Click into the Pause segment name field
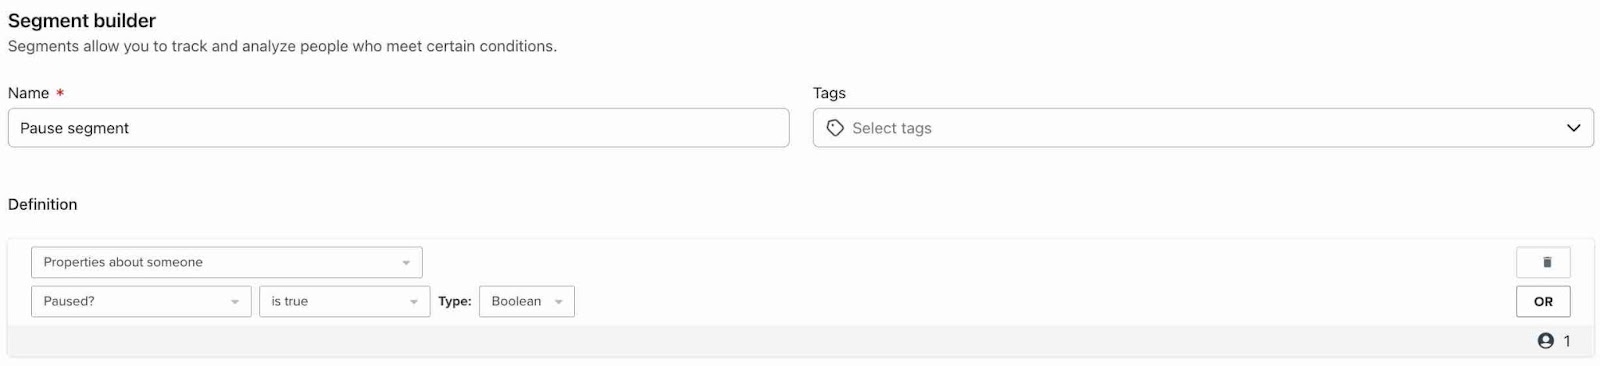The height and width of the screenshot is (366, 1600). click(x=398, y=128)
